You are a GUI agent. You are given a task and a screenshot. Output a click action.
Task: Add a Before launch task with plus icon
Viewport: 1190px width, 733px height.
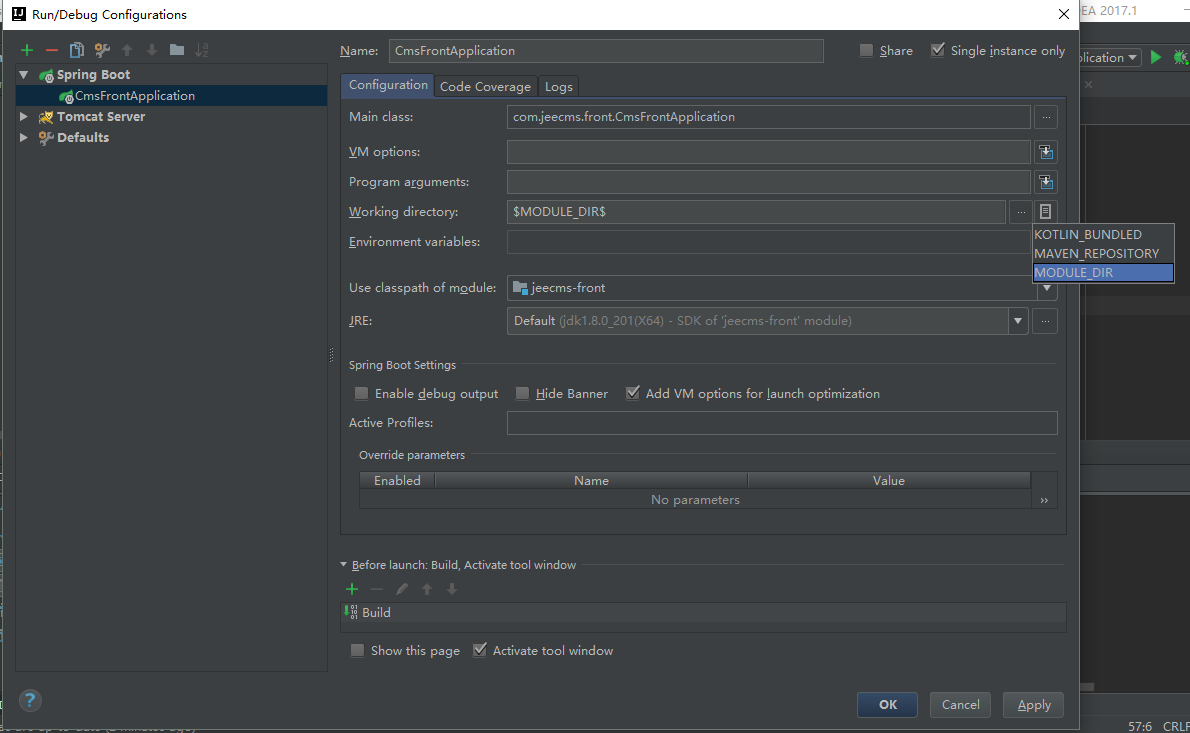[352, 589]
